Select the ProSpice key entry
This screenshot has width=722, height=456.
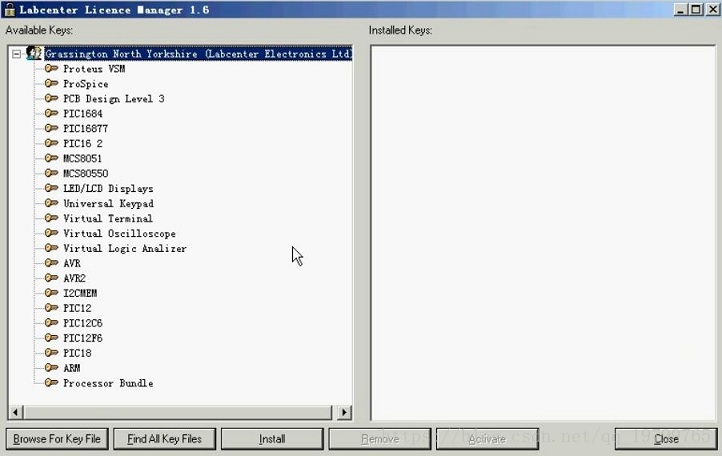pyautogui.click(x=86, y=84)
